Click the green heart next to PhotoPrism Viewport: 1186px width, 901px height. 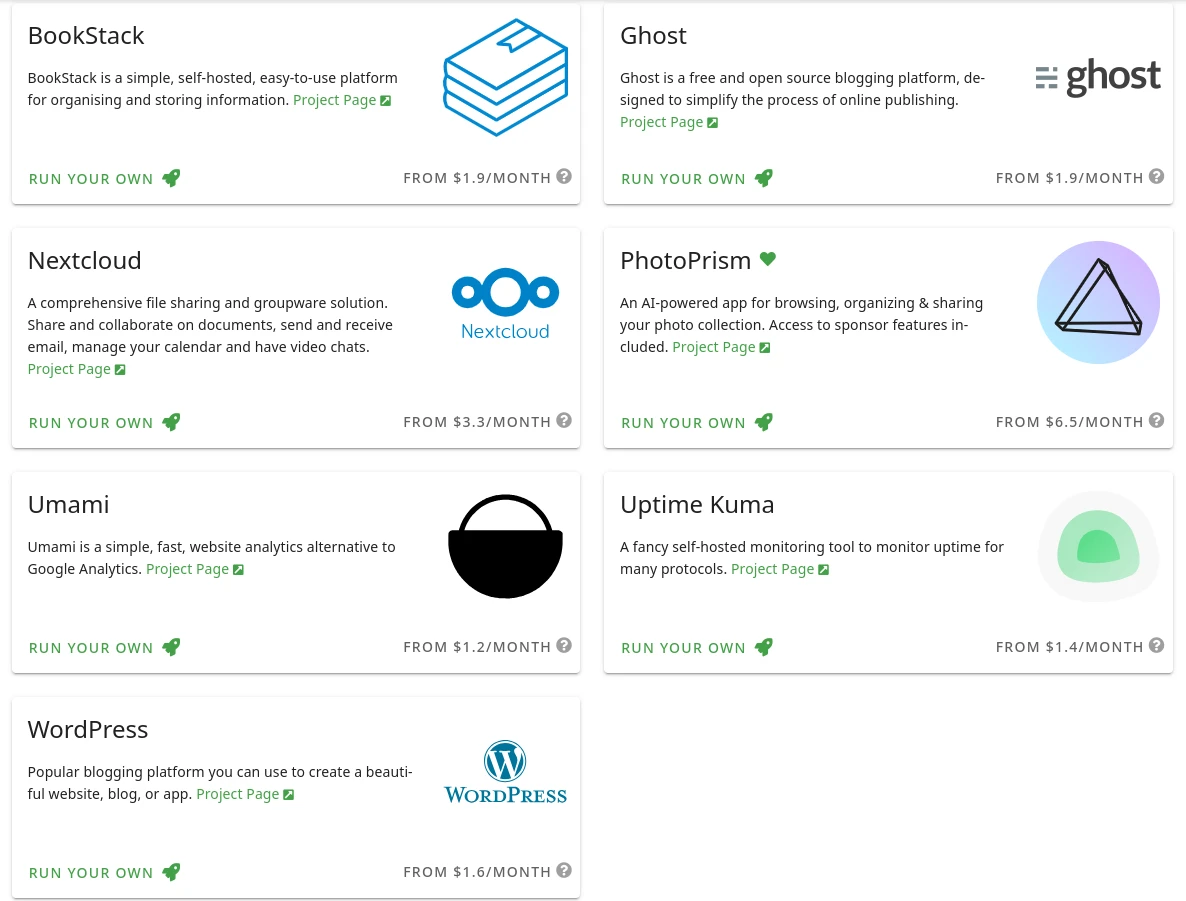tap(768, 259)
